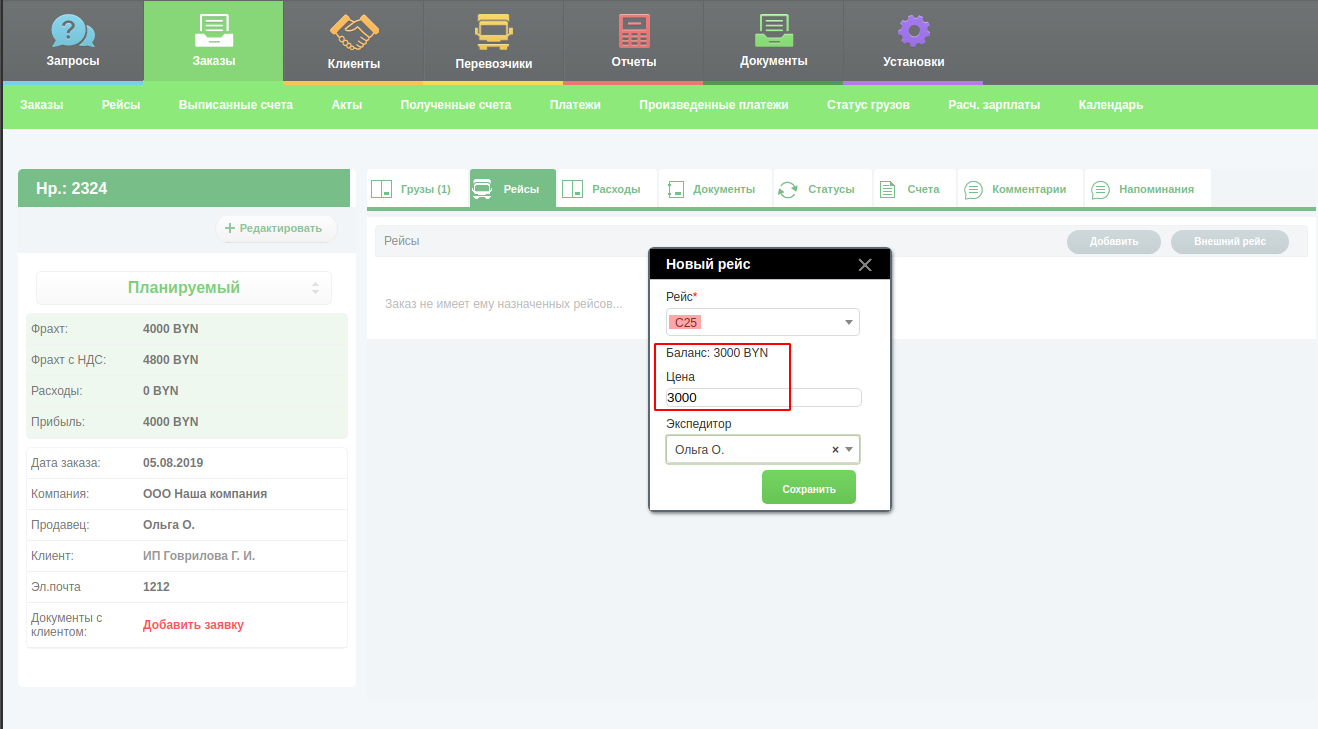Click the Грузы tab icon

381,189
